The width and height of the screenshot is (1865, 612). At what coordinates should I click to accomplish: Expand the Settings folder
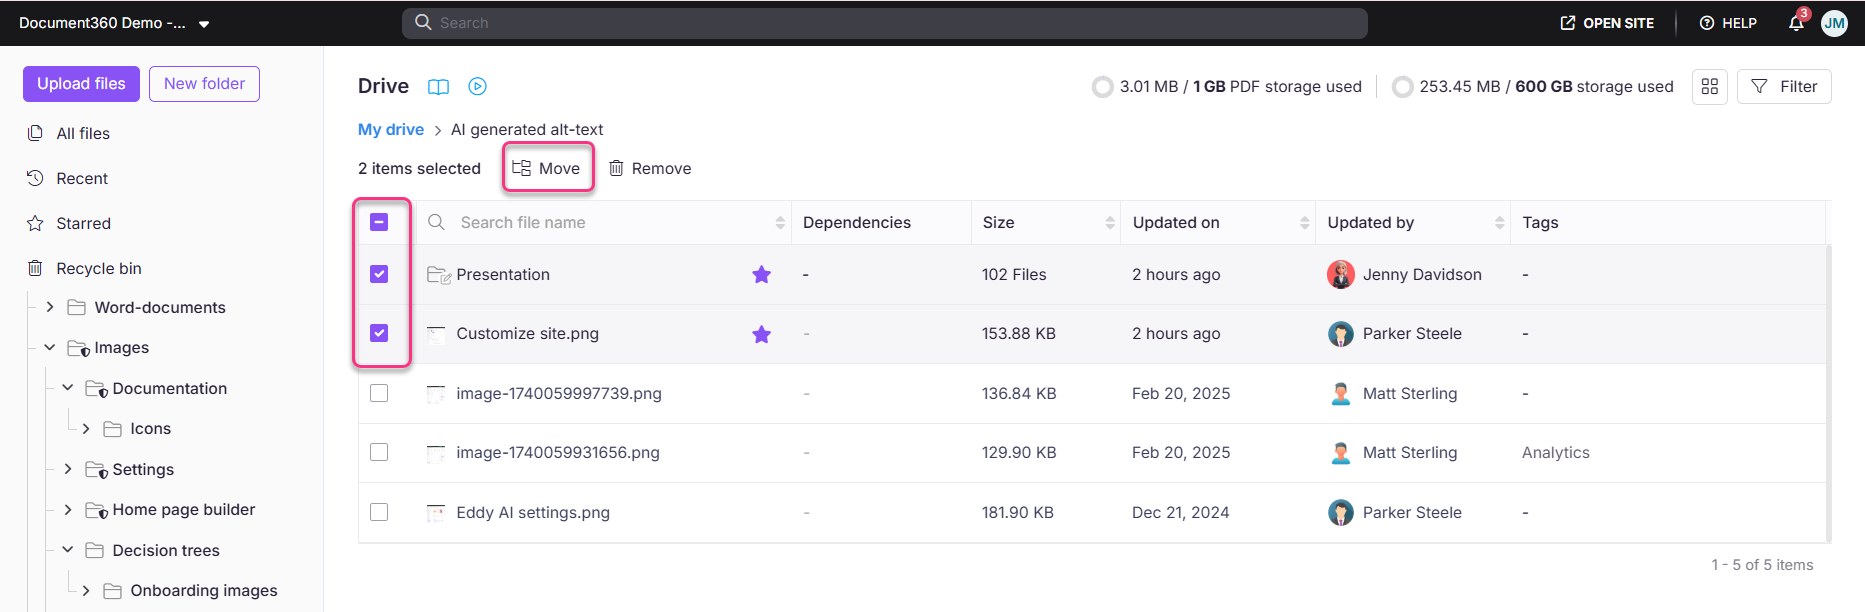point(68,468)
